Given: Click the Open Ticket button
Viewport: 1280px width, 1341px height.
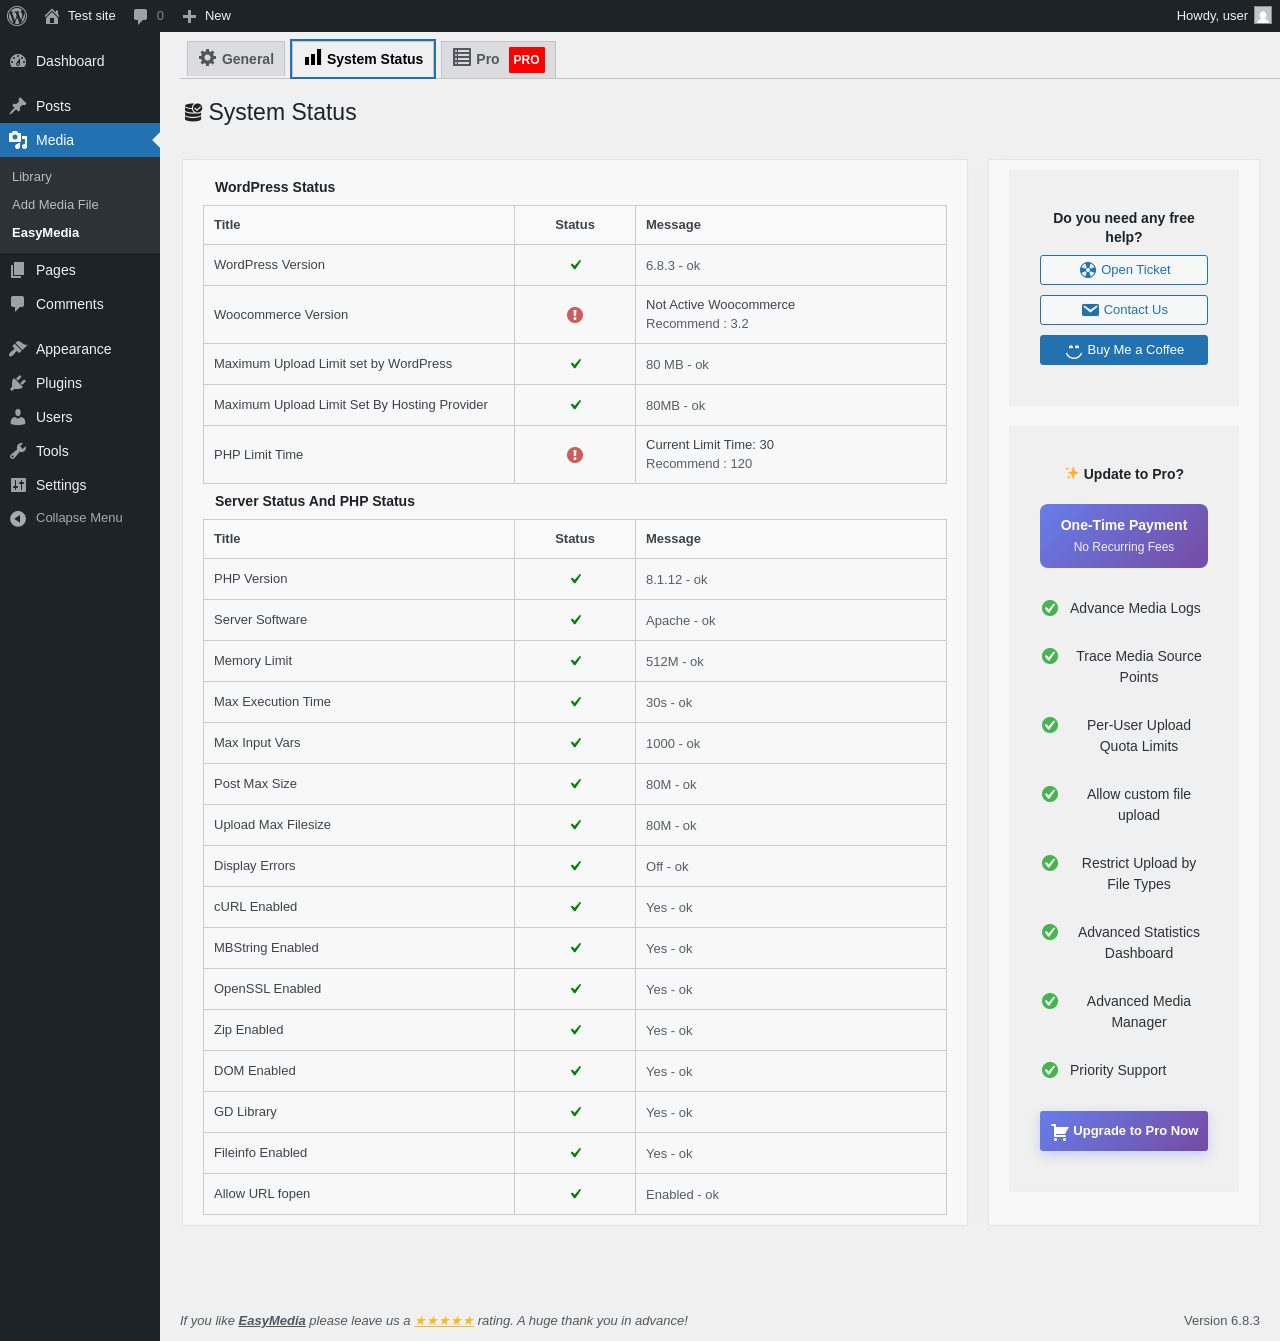Looking at the screenshot, I should (1124, 270).
